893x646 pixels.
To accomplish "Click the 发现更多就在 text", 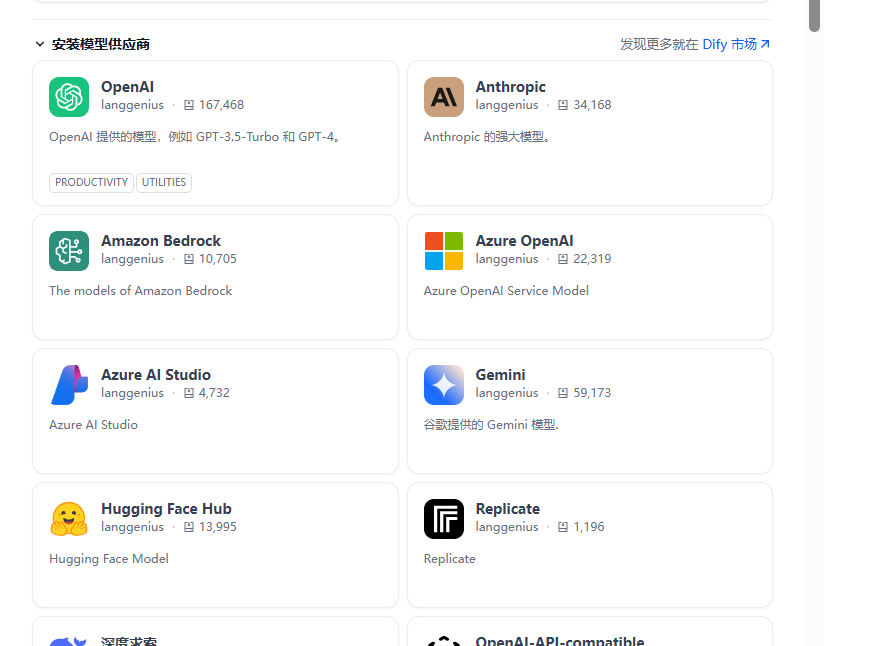I will [659, 44].
